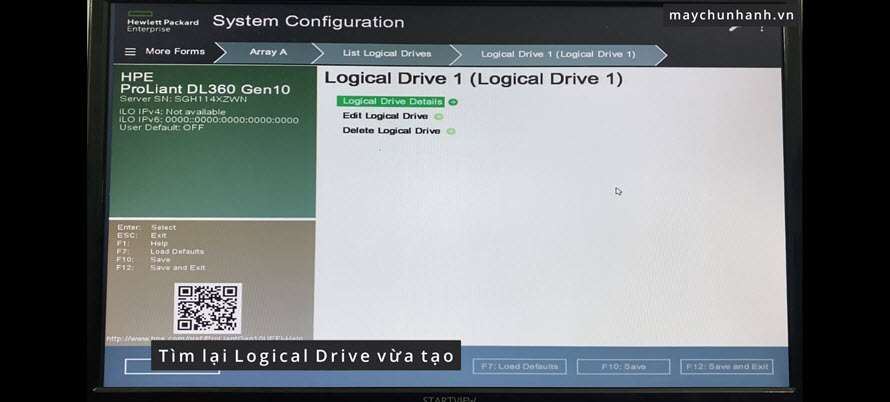Open the More Forms hamburger menu icon
Screen dimensions: 890x402
click(x=130, y=52)
